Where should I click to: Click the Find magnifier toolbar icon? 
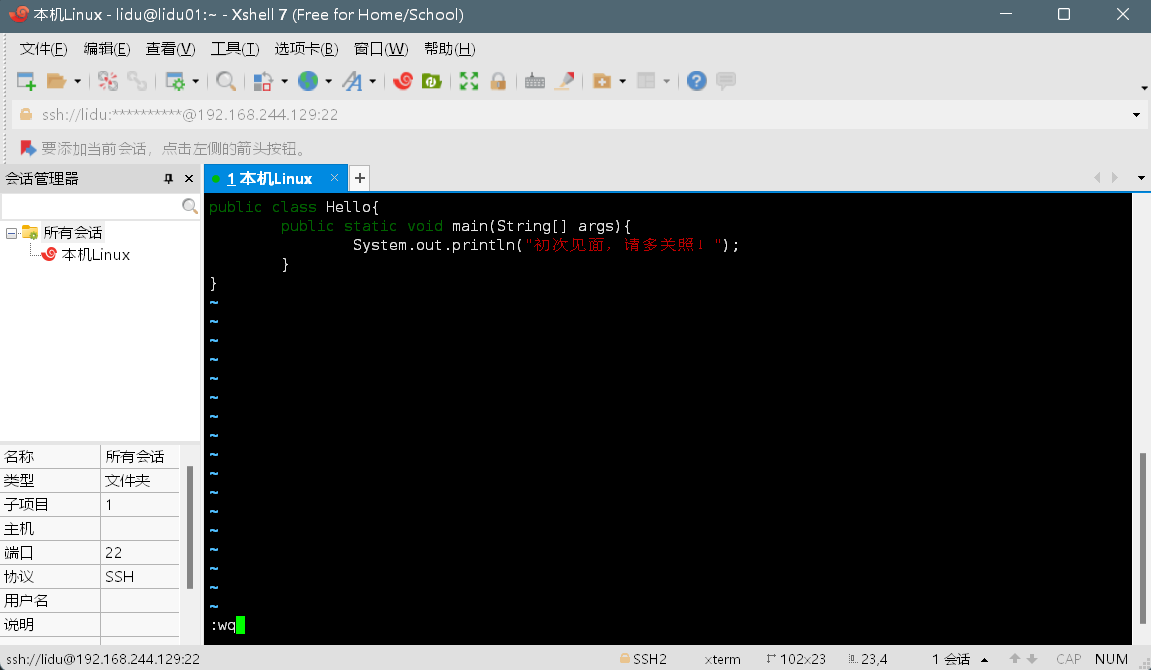click(226, 81)
